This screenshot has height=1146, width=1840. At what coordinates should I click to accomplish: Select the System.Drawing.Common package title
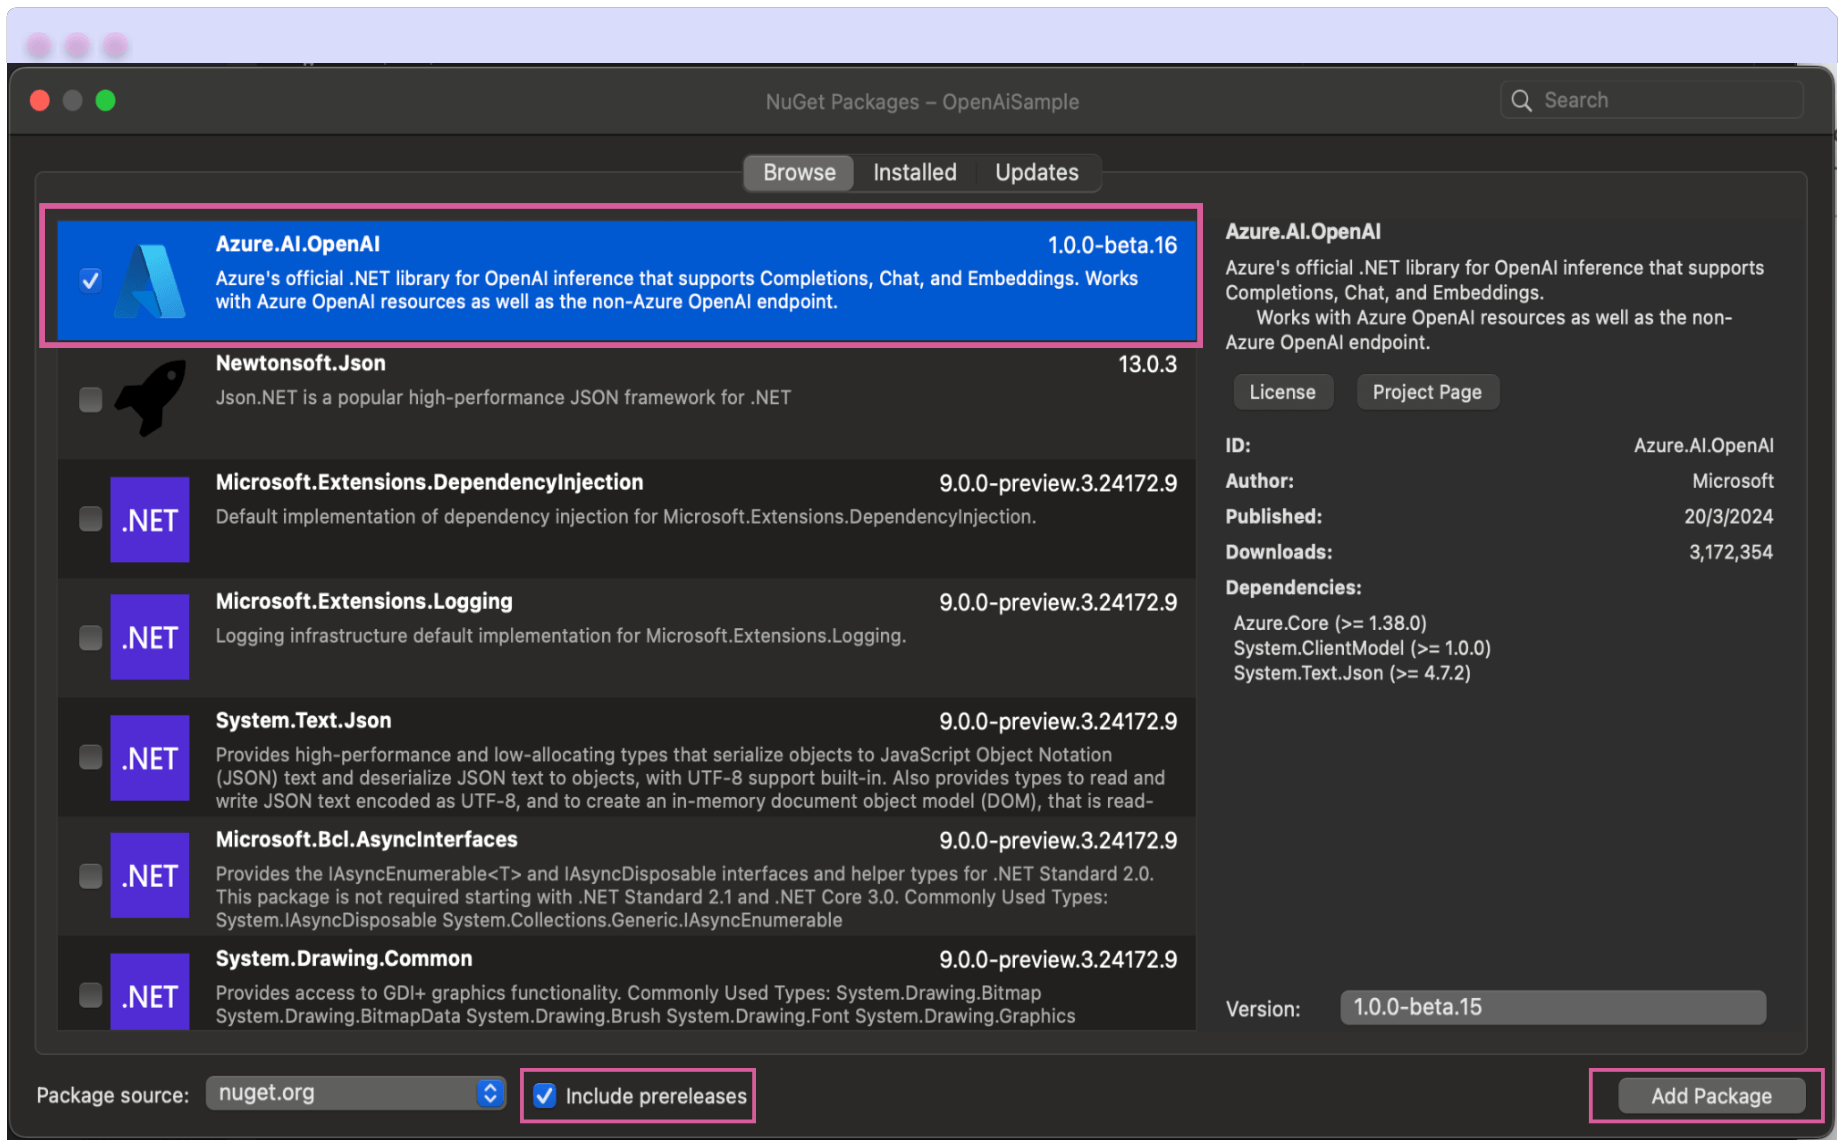344,958
